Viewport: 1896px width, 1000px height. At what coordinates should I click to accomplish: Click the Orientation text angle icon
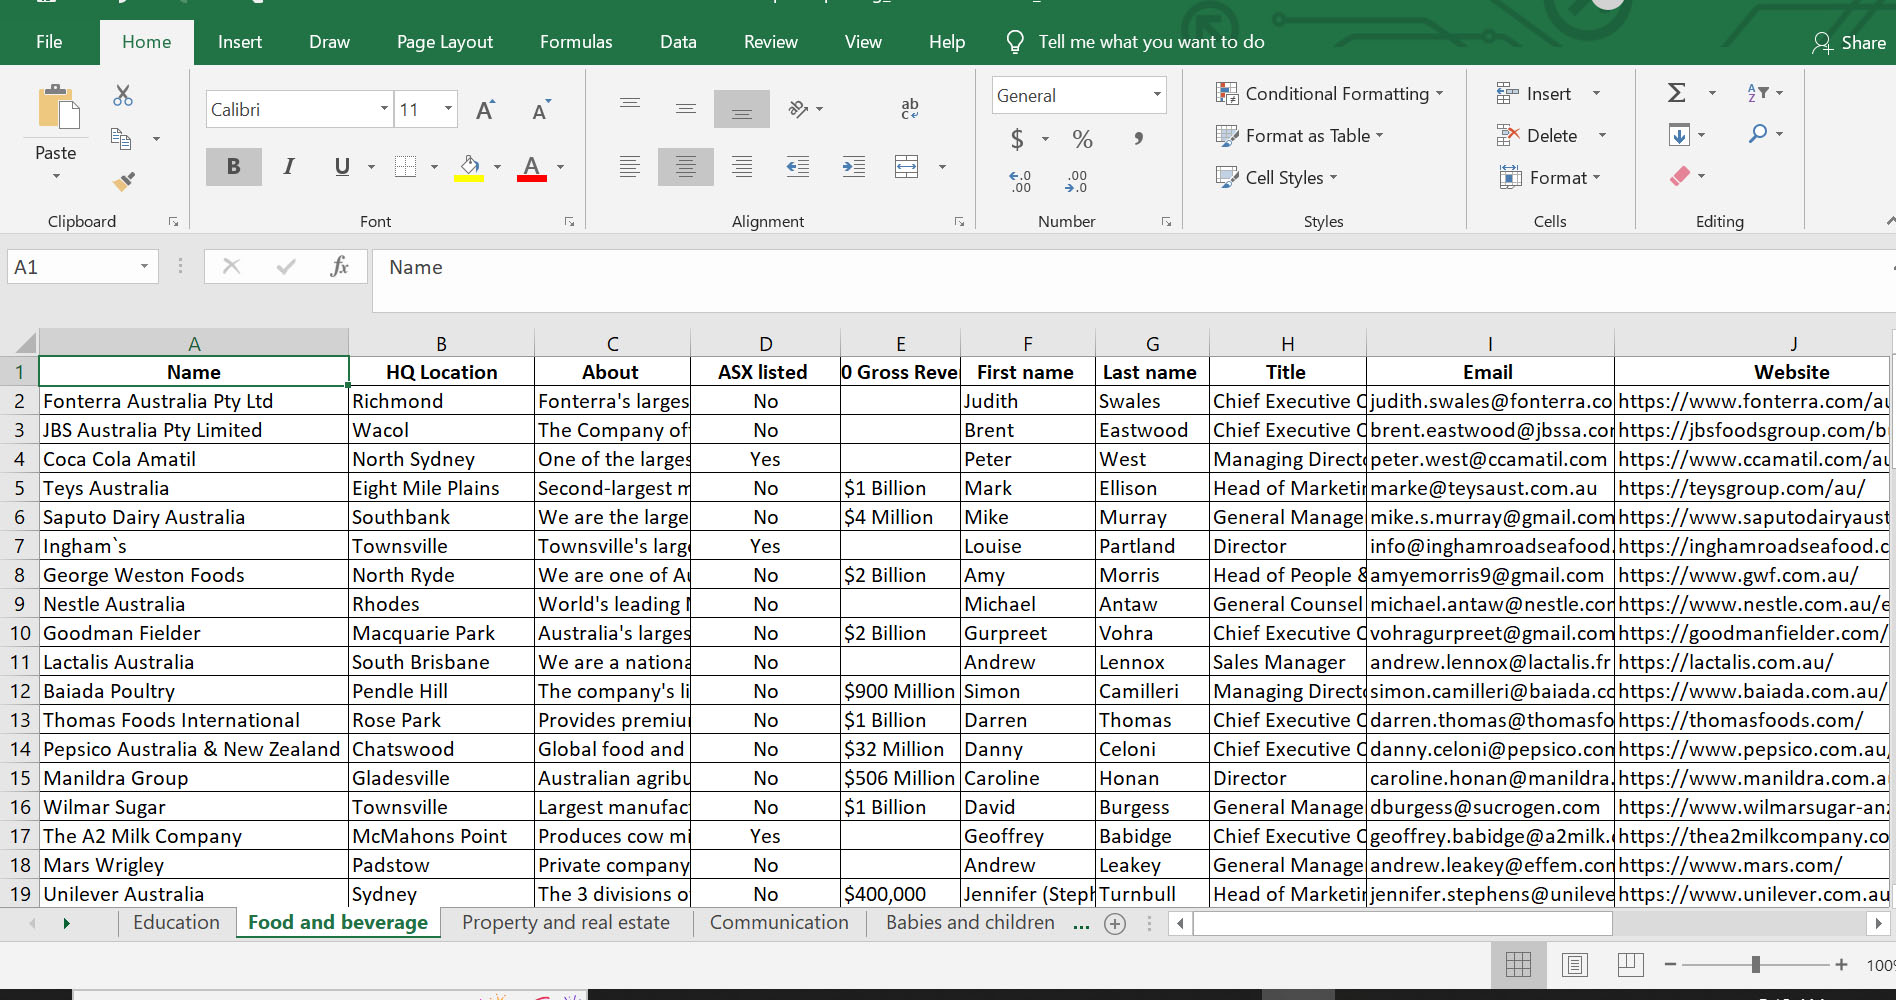(x=799, y=108)
